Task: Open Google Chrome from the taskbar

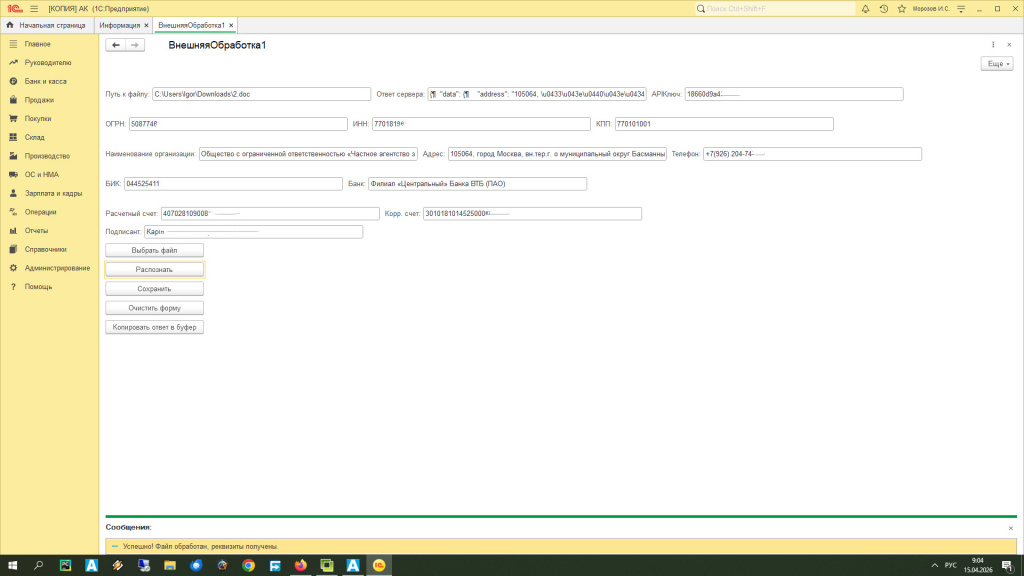Action: [x=249, y=566]
